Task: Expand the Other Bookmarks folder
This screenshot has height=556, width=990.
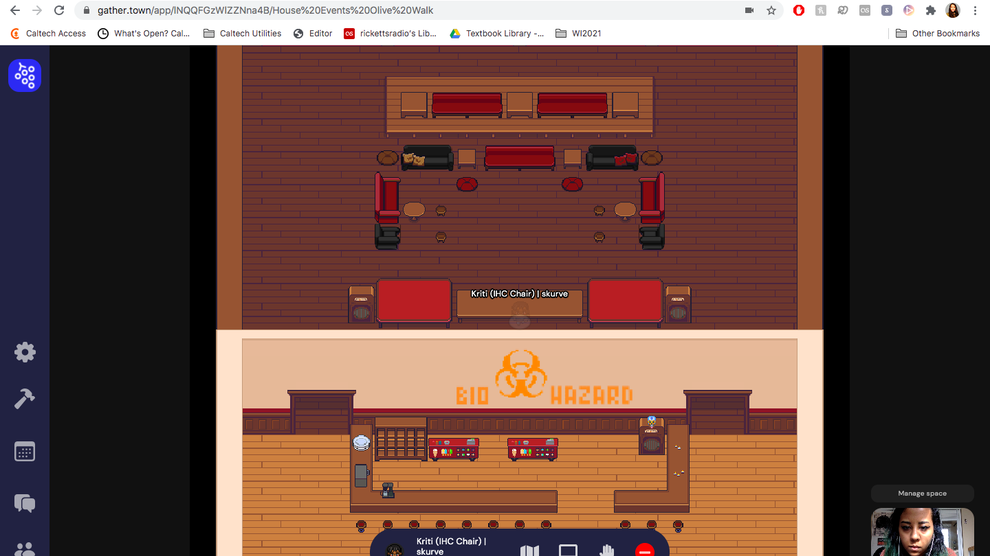Action: coord(937,33)
